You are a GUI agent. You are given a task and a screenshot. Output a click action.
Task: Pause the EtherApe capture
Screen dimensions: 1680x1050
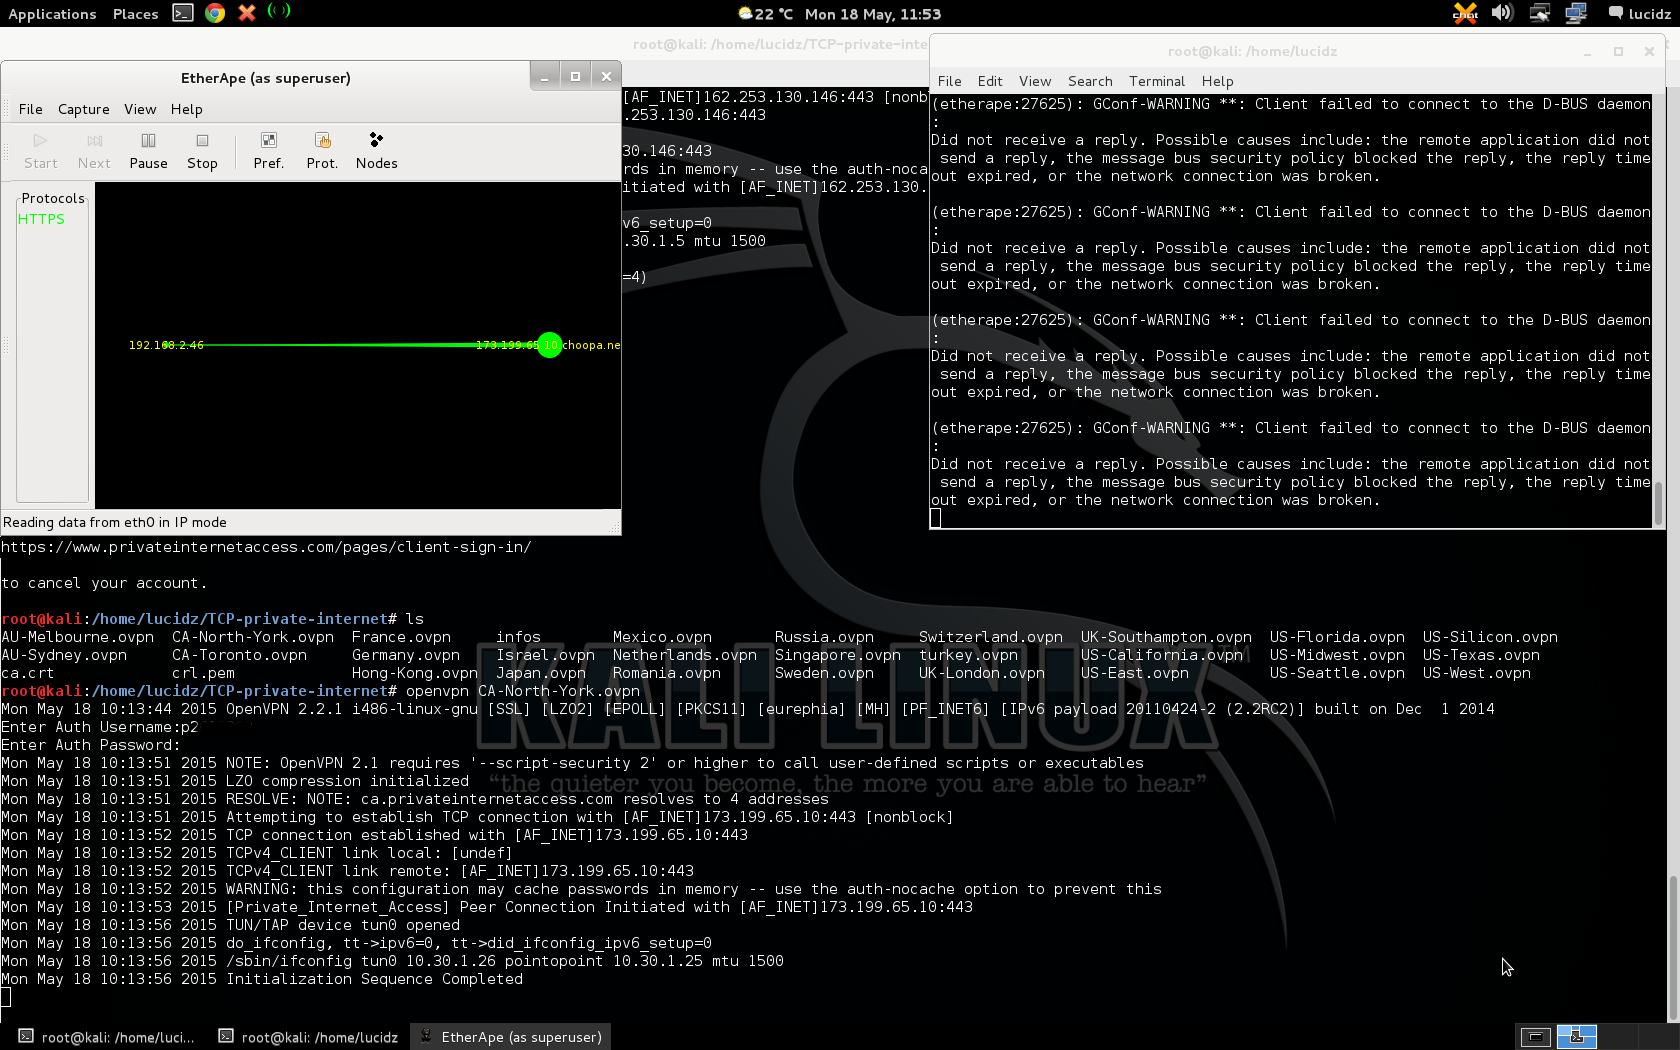148,151
